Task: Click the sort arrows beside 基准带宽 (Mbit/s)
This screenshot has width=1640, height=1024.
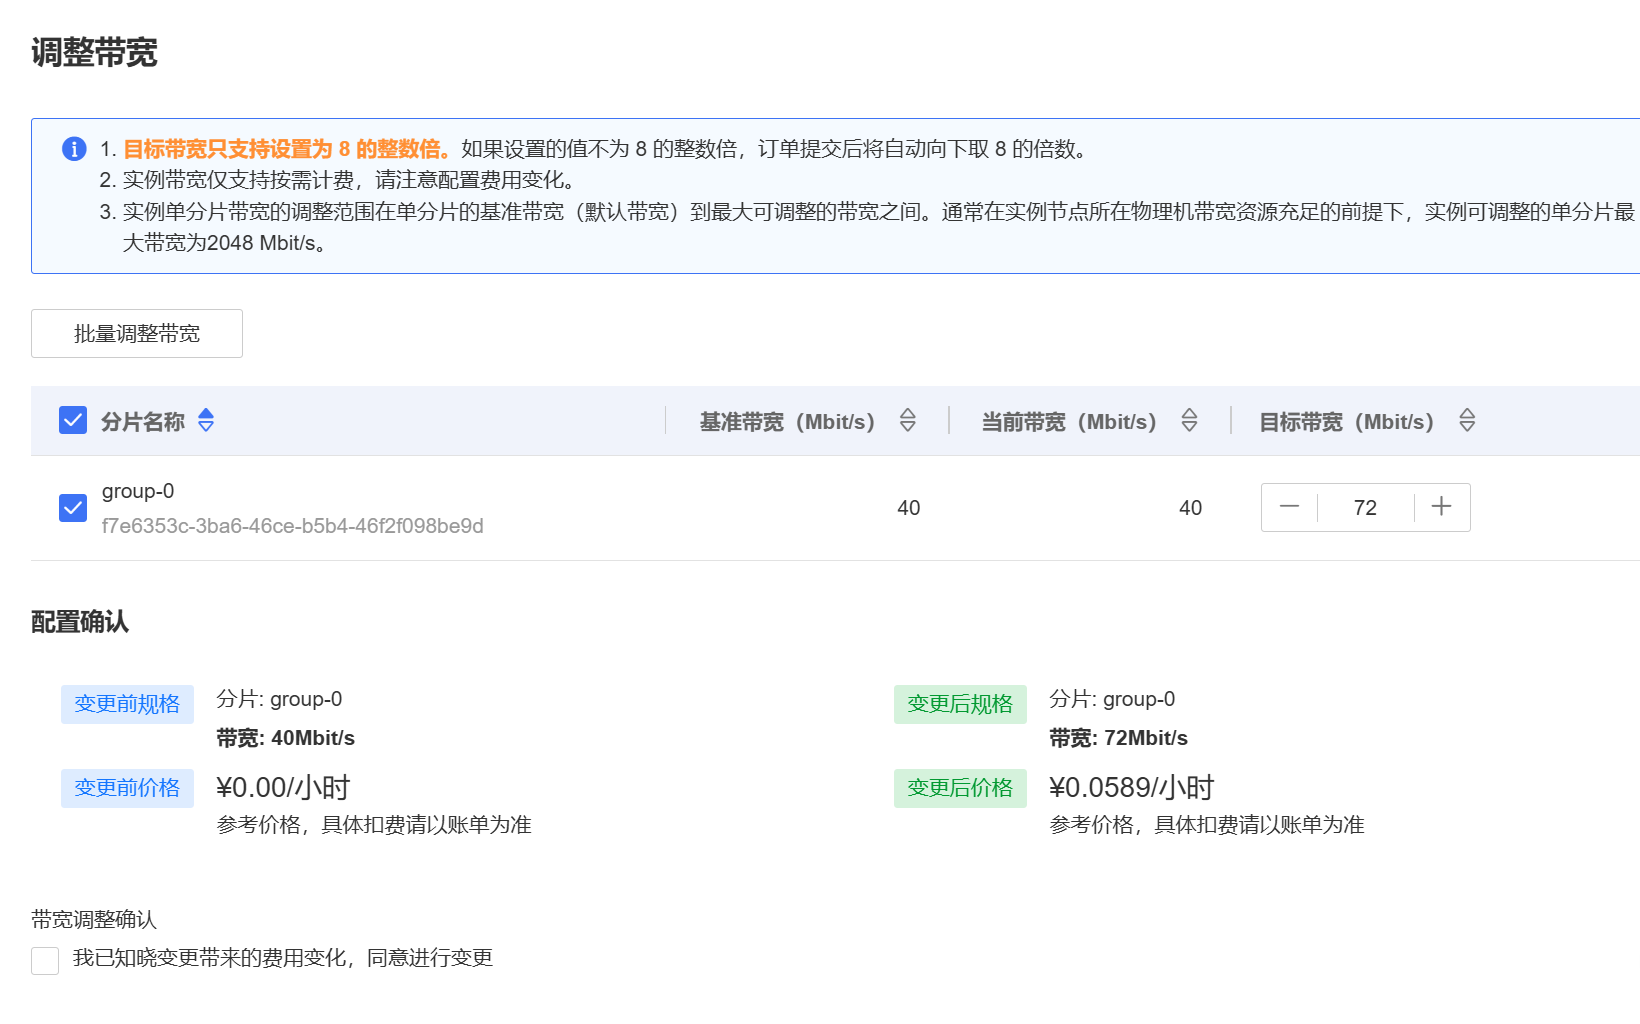Action: tap(907, 420)
